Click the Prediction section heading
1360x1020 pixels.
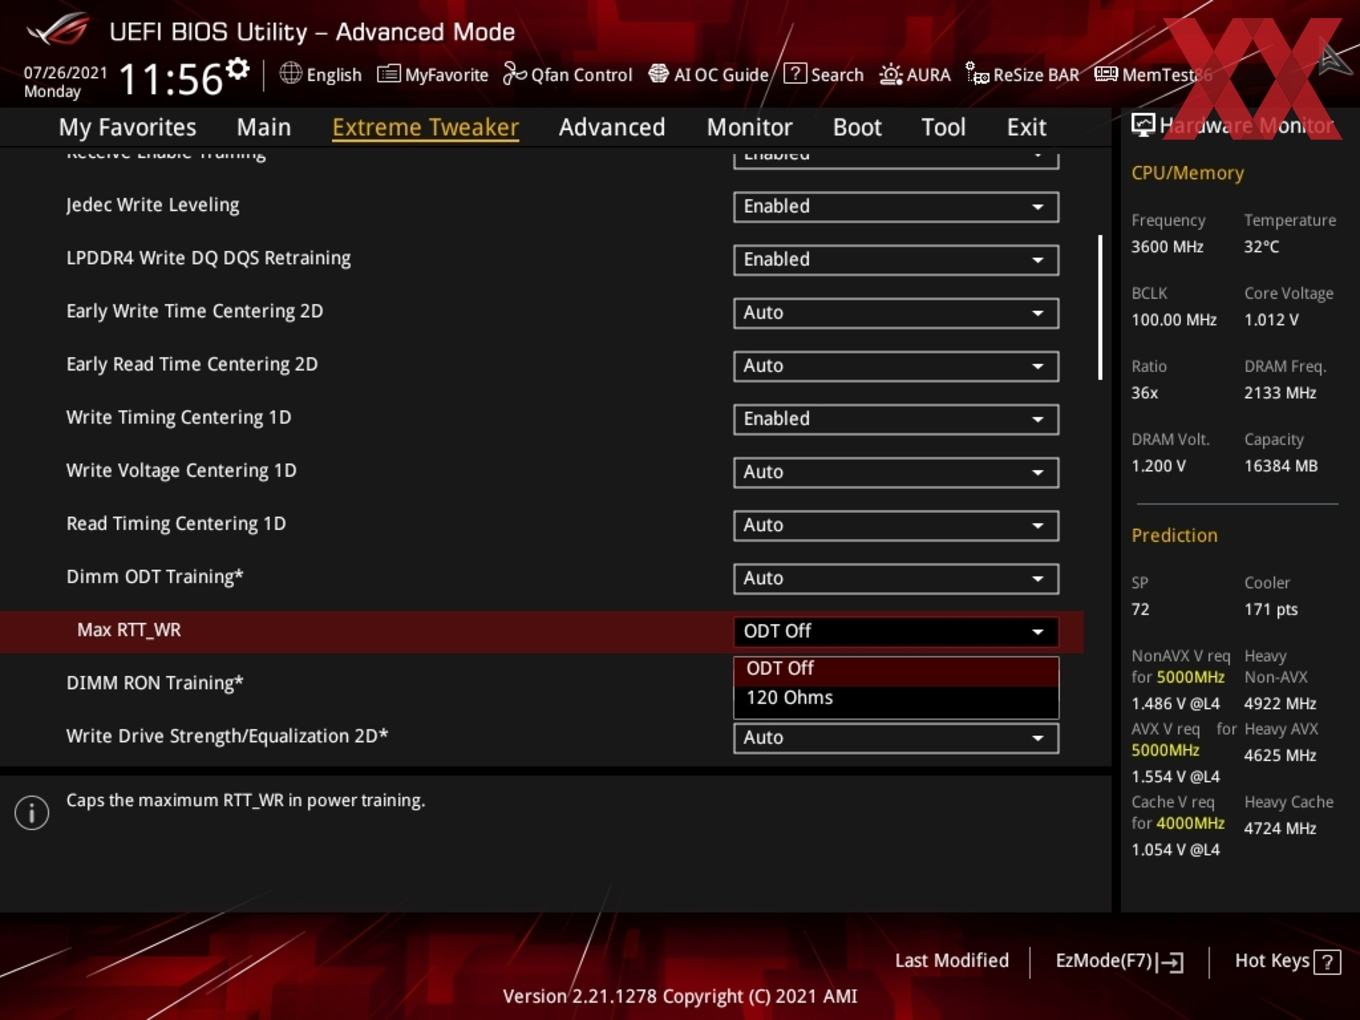coord(1174,535)
